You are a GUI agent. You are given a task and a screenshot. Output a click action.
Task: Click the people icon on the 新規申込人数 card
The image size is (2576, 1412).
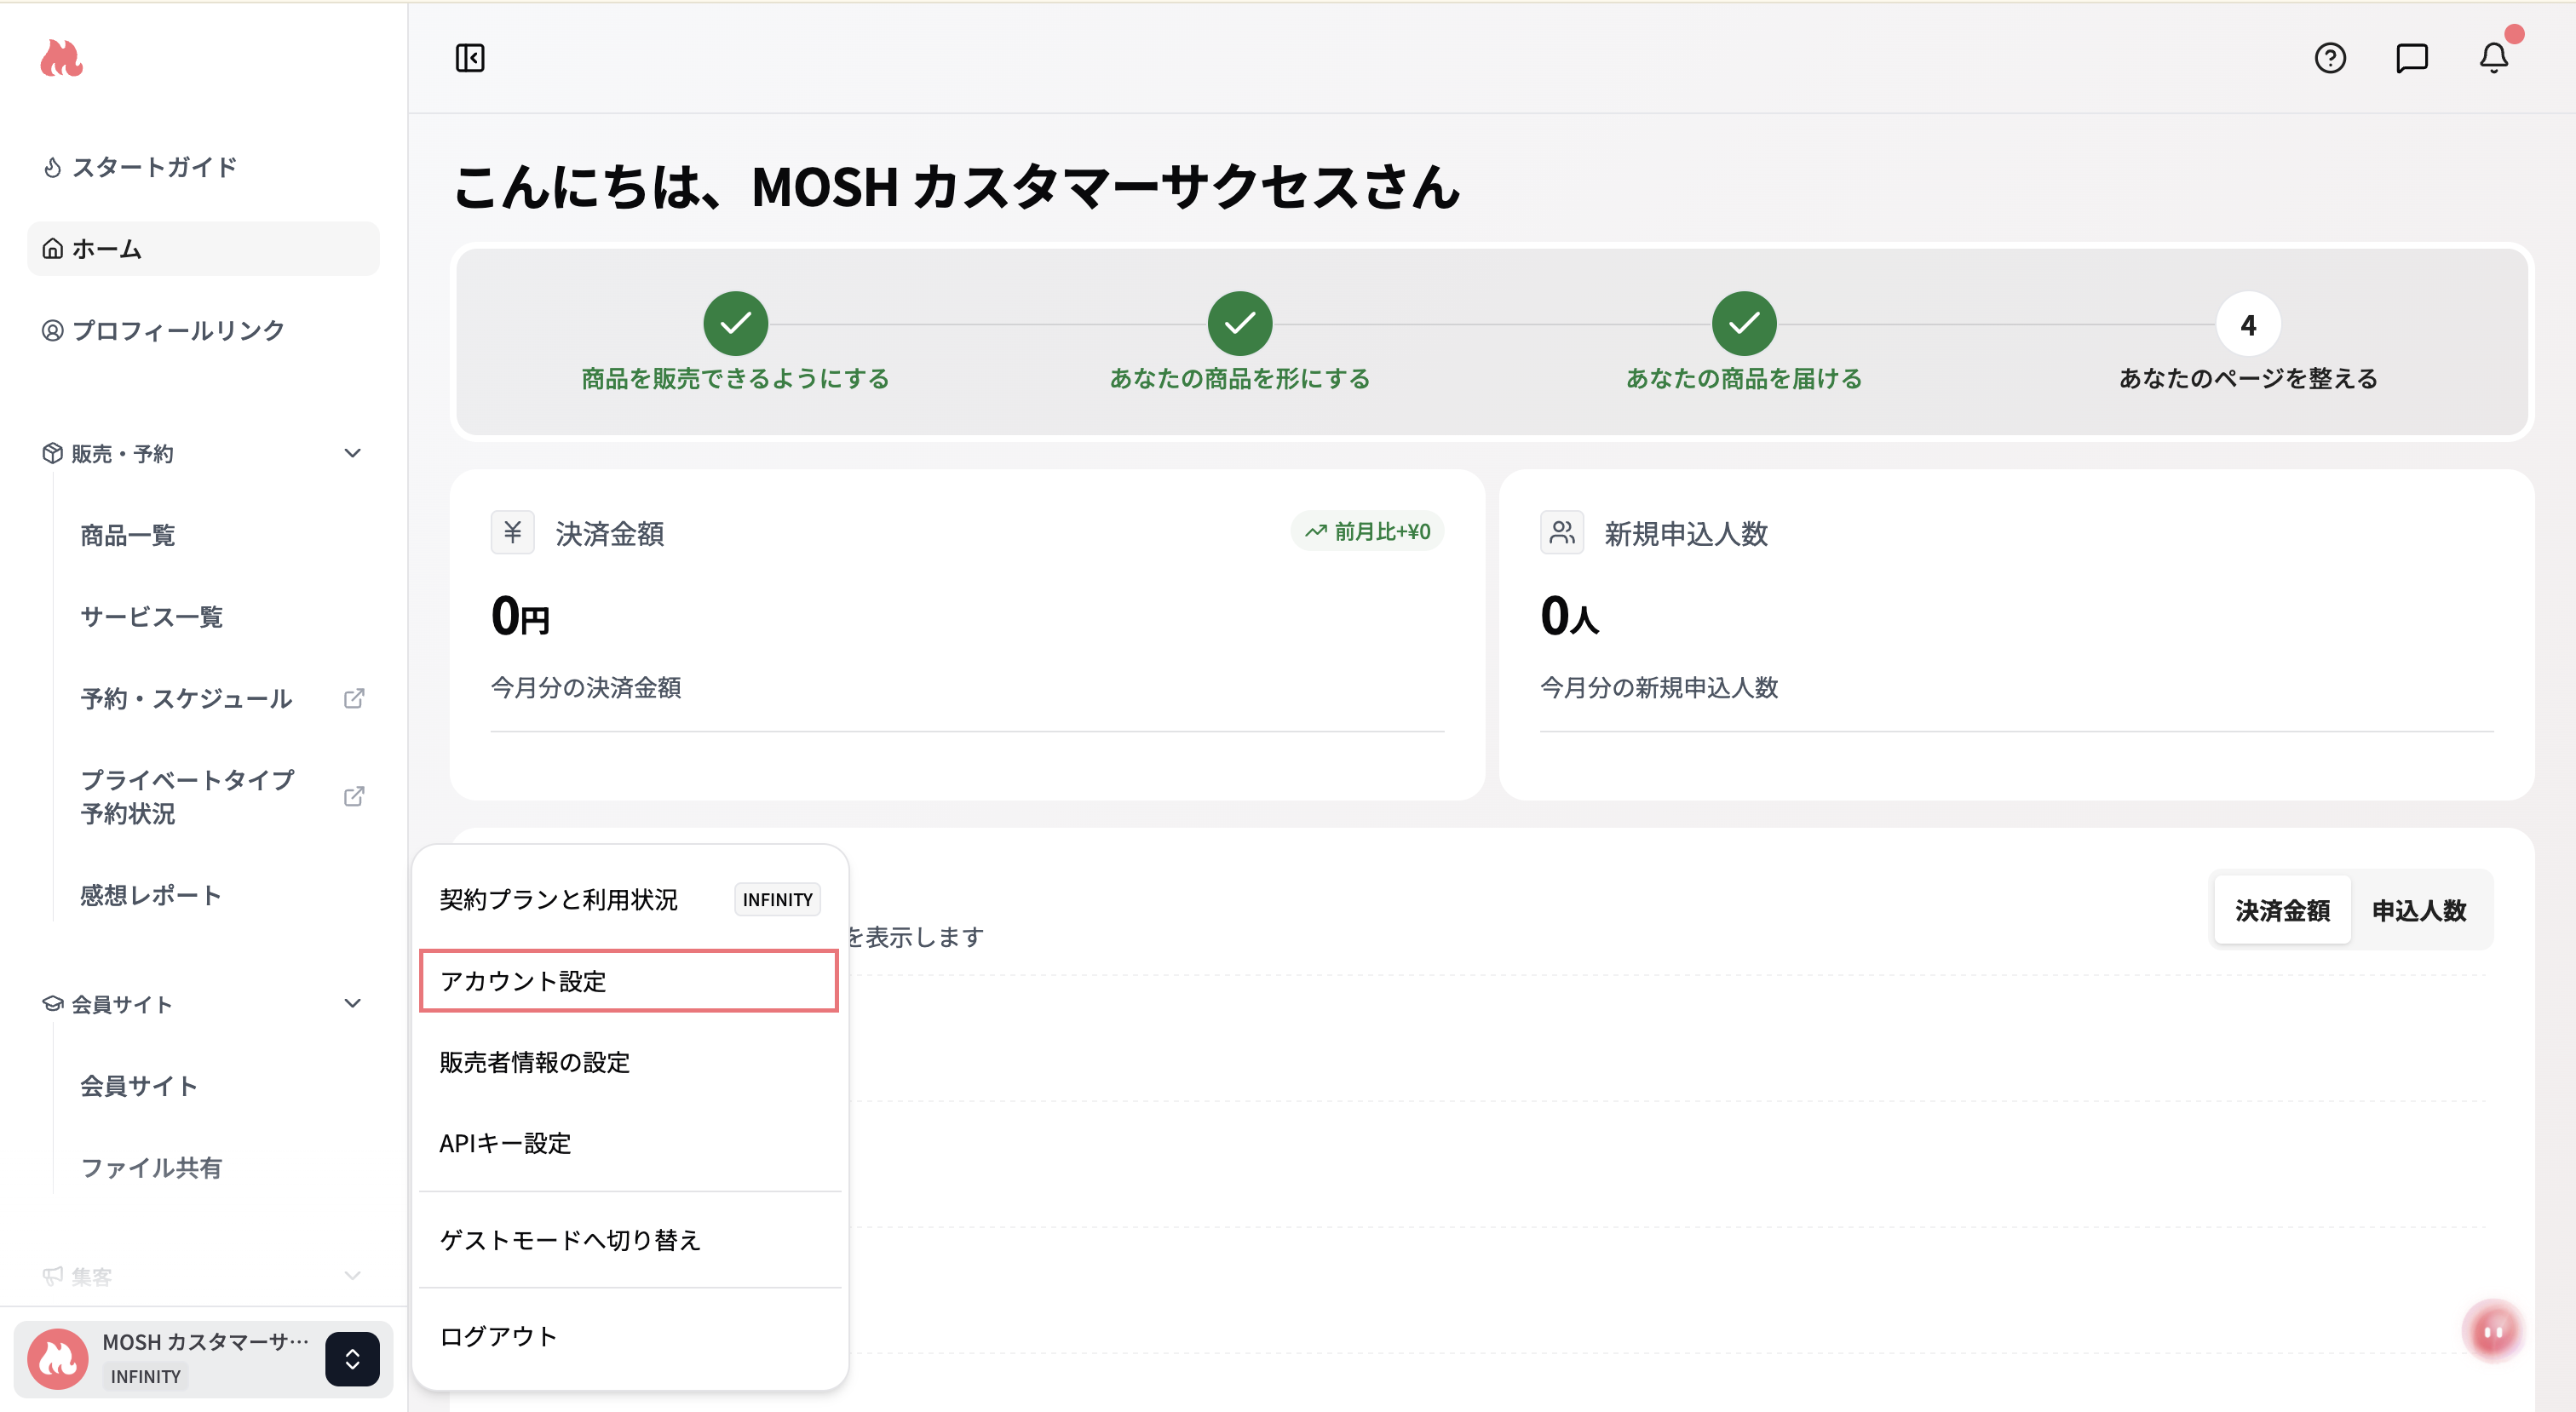click(x=1562, y=532)
